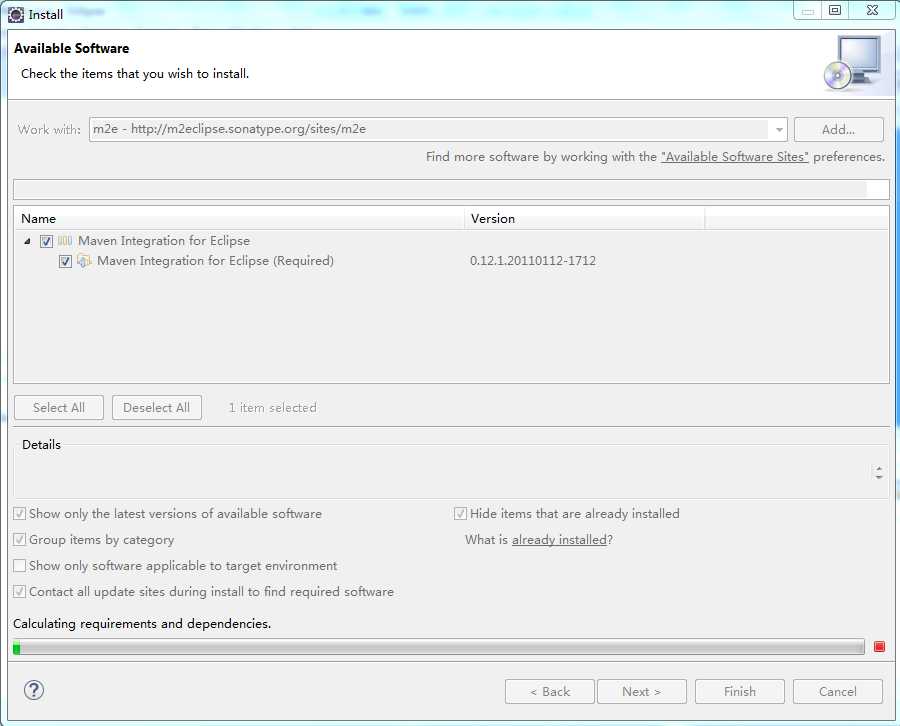
Task: Click the Details text area
Action: (442, 473)
